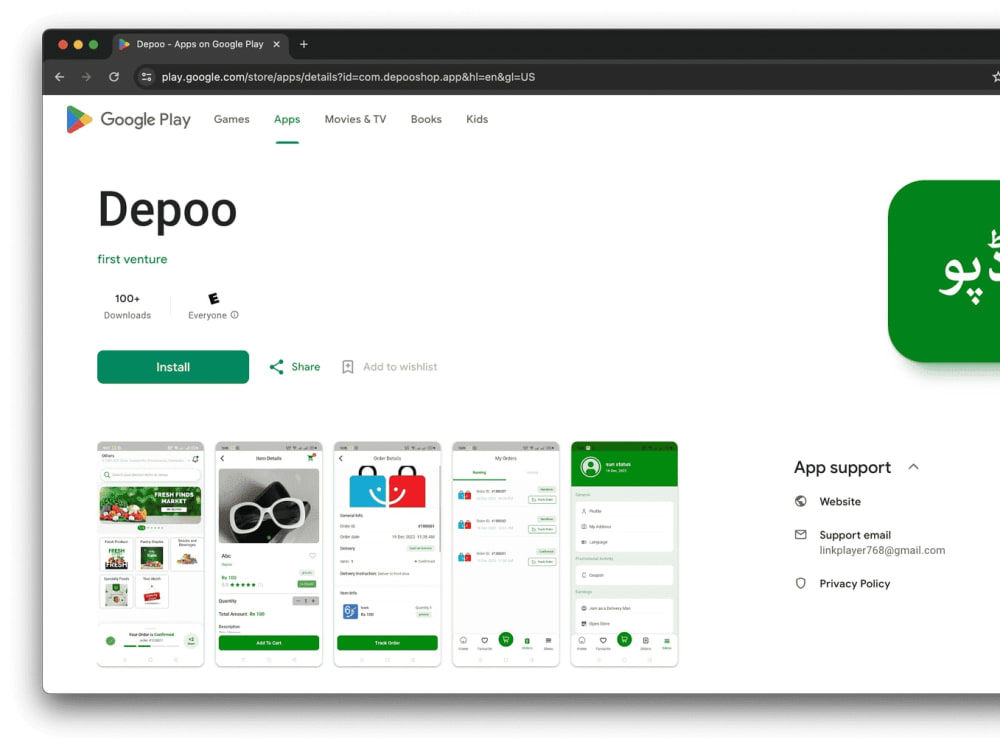The image size is (1000, 750).
Task: Click the Everyone rating info icon
Action: (x=235, y=314)
